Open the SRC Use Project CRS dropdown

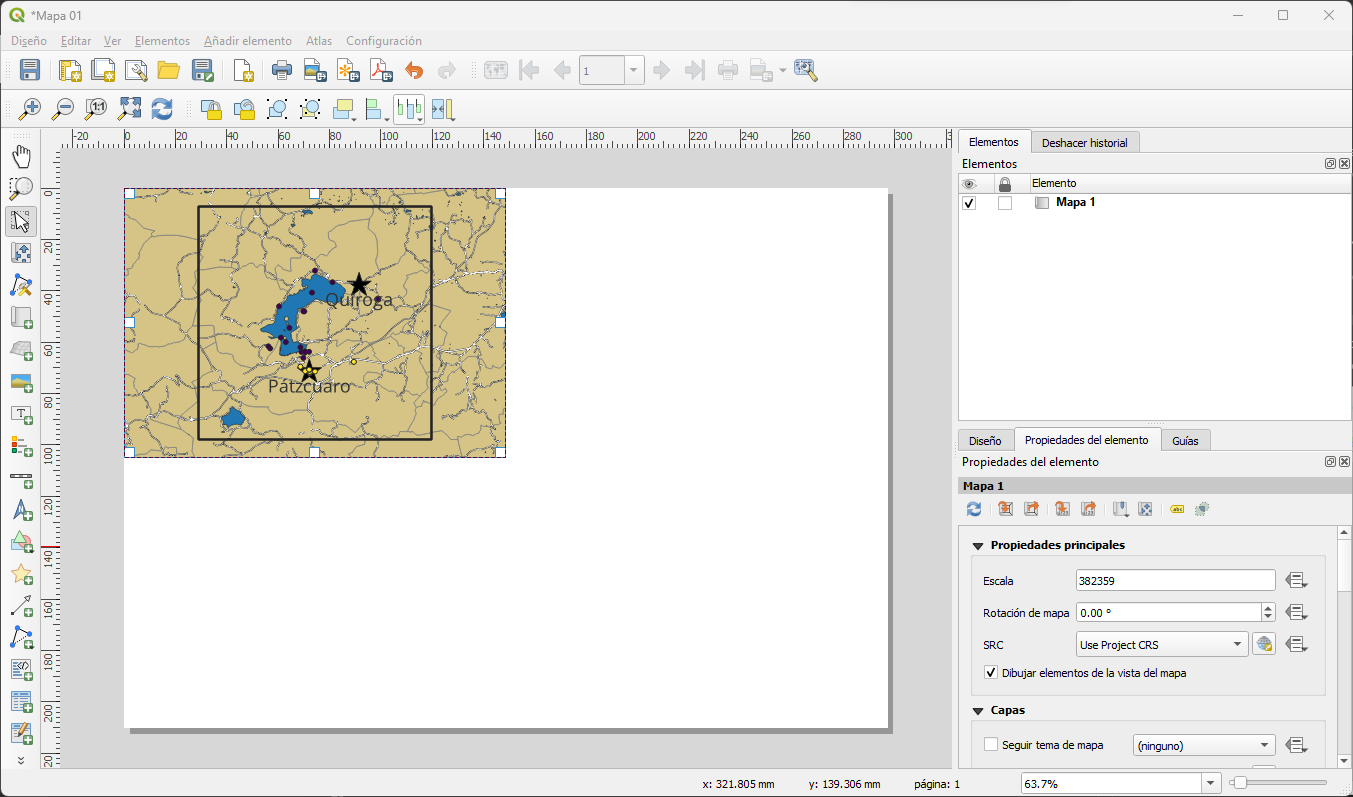(1162, 645)
